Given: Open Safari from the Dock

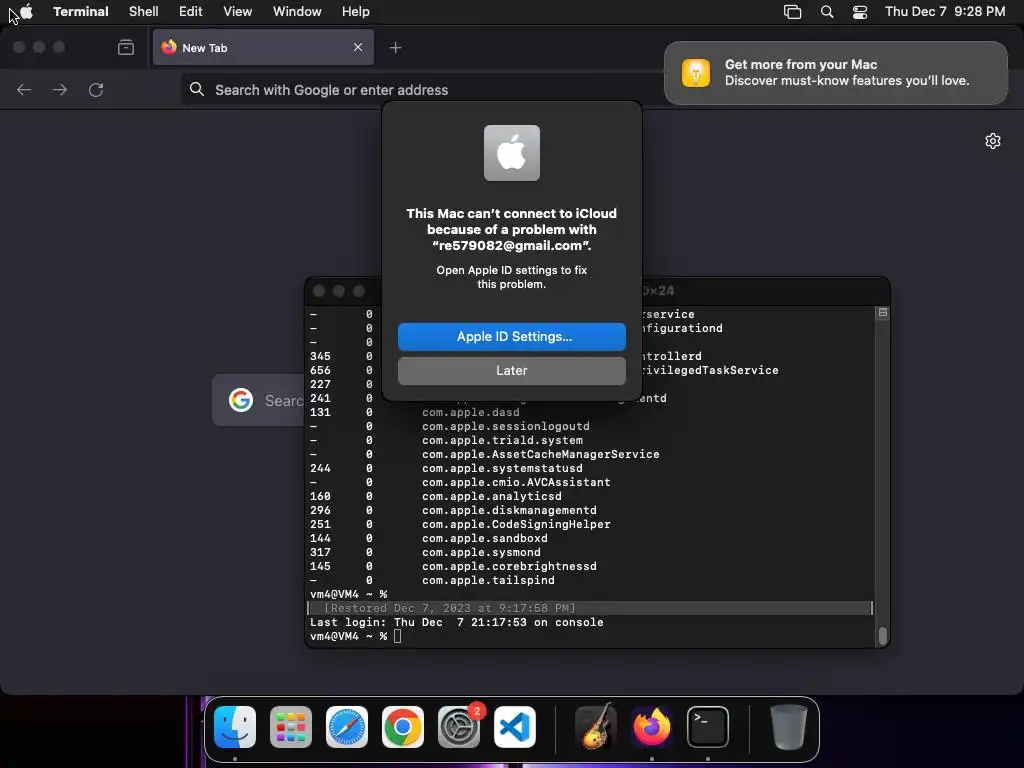Looking at the screenshot, I should [x=347, y=727].
